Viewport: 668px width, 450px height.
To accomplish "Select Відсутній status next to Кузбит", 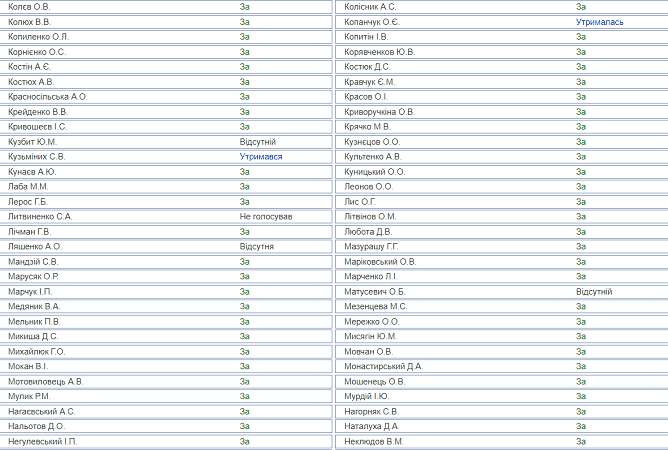I will coord(258,142).
